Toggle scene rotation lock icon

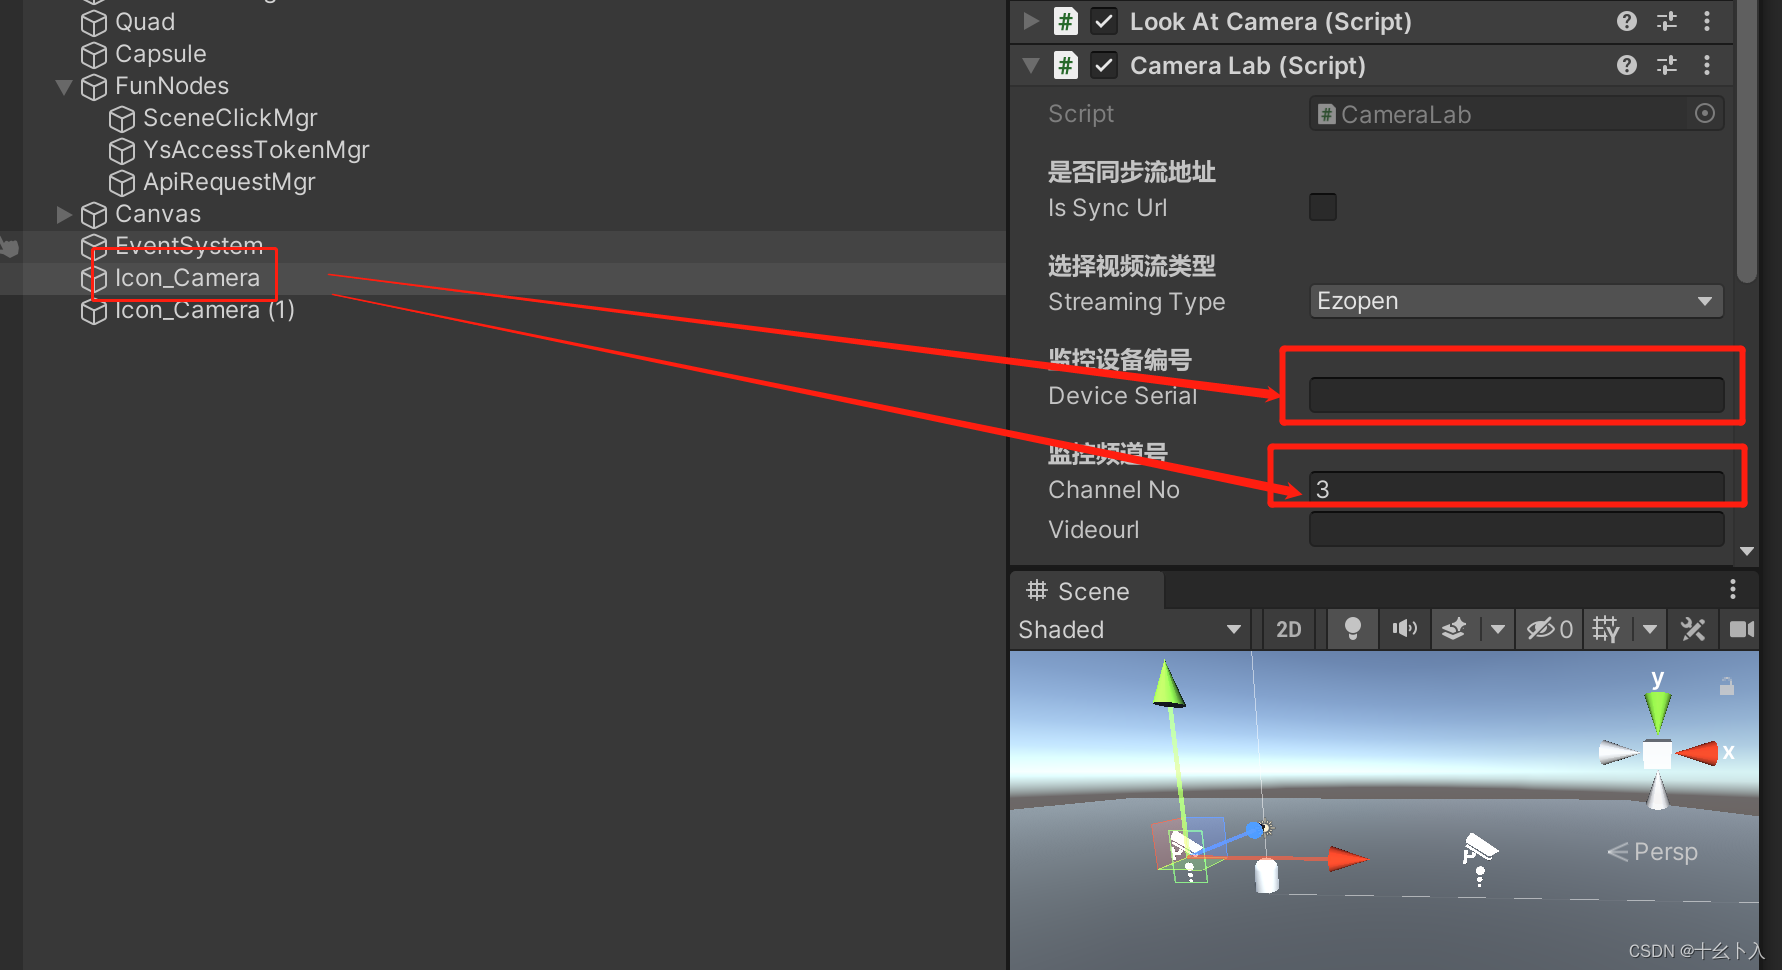click(1726, 686)
